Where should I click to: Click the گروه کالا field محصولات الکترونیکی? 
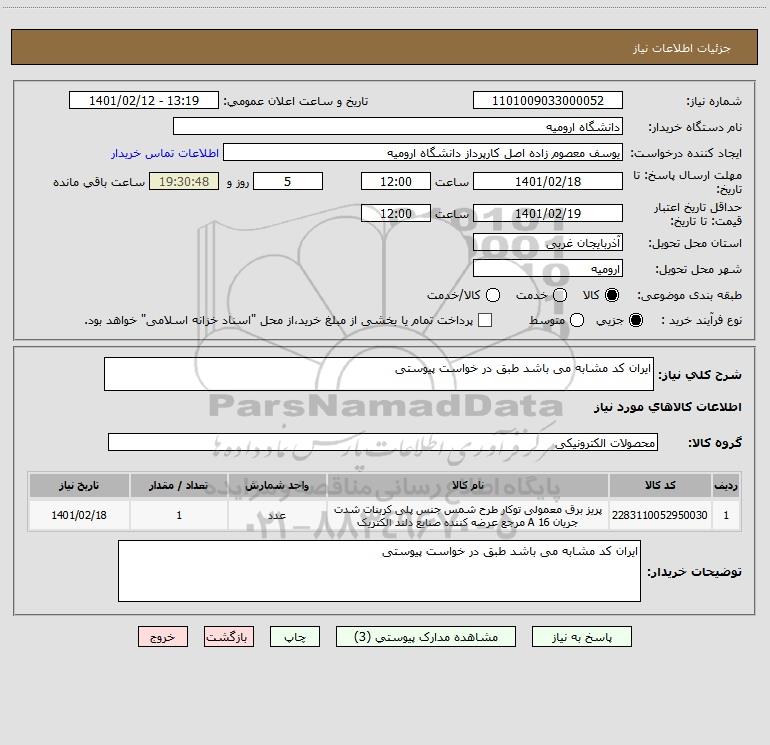tap(383, 442)
